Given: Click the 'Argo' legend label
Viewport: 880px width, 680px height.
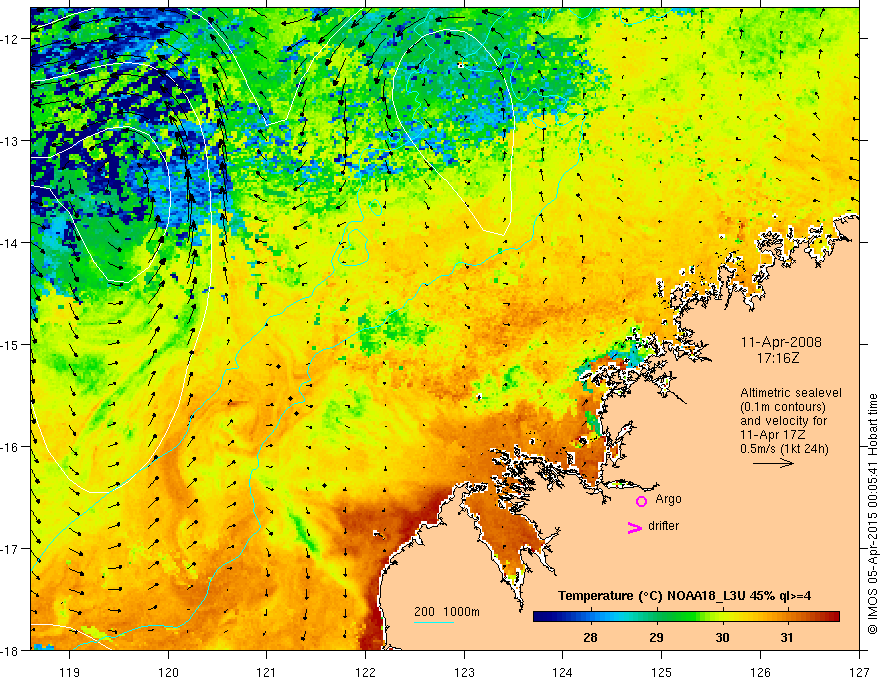Looking at the screenshot, I should click(x=668, y=499).
